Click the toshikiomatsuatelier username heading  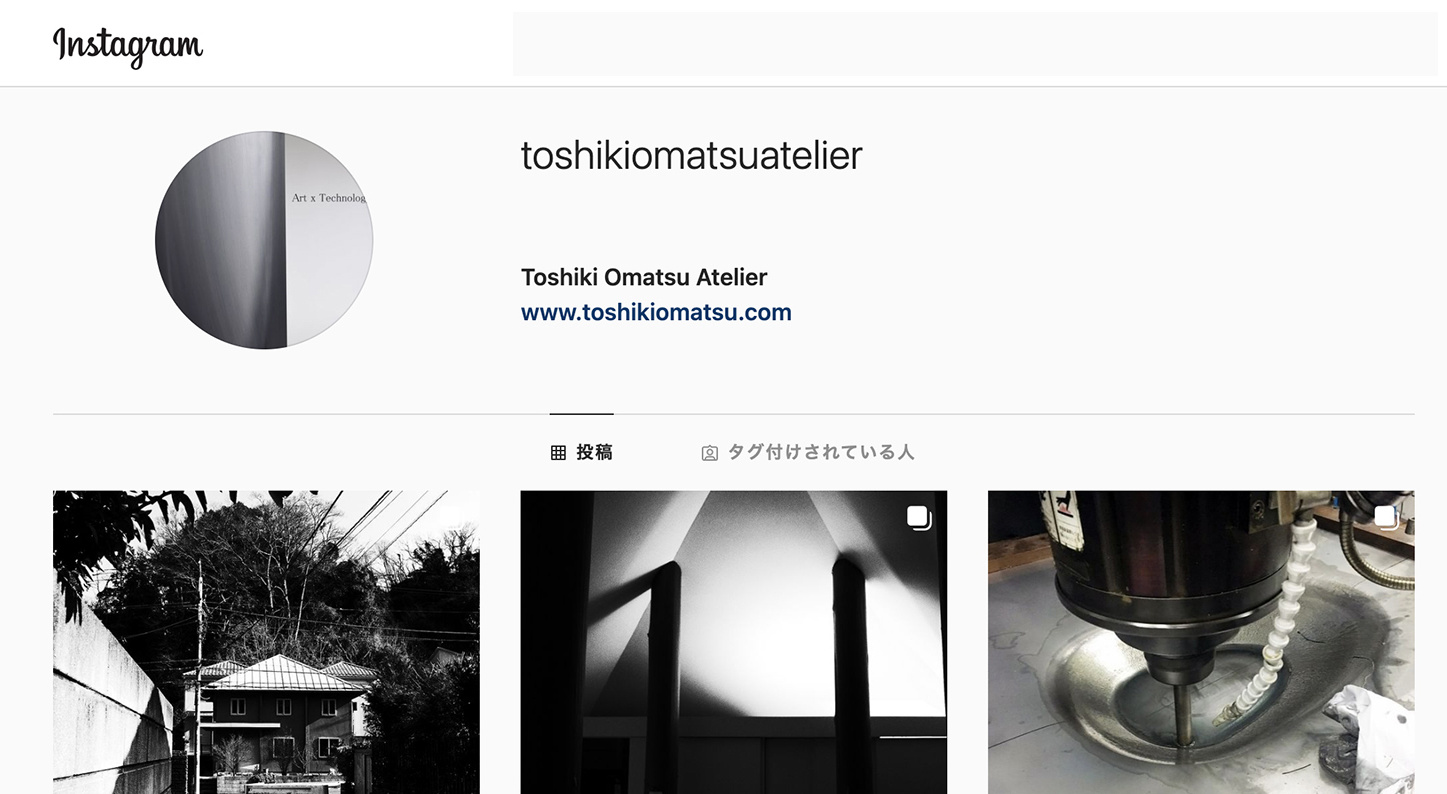pos(691,155)
